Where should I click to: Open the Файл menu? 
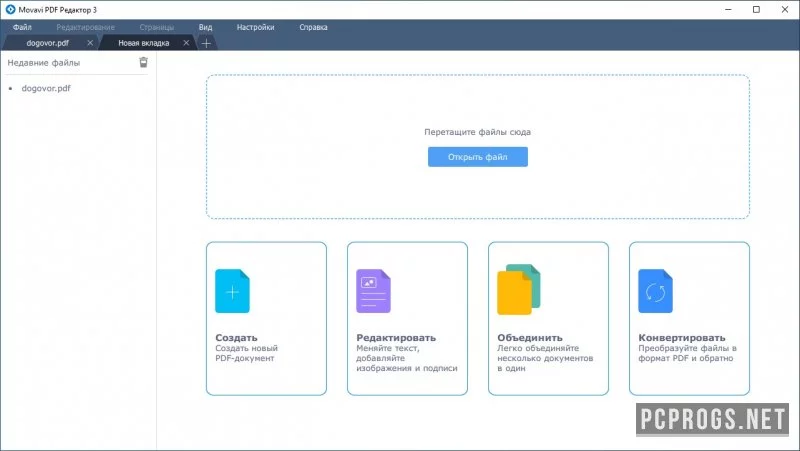(x=22, y=27)
